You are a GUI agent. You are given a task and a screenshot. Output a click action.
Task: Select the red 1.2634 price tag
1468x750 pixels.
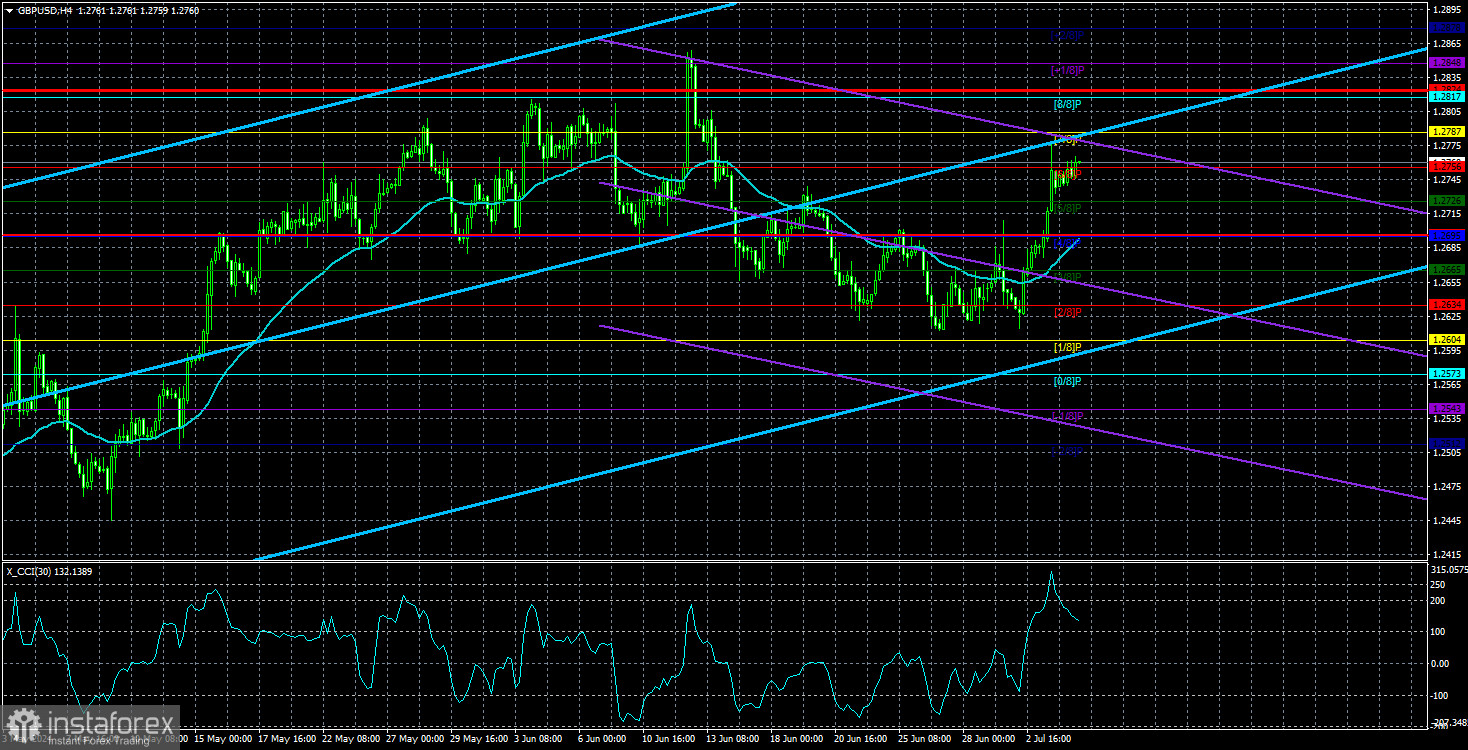point(1447,305)
